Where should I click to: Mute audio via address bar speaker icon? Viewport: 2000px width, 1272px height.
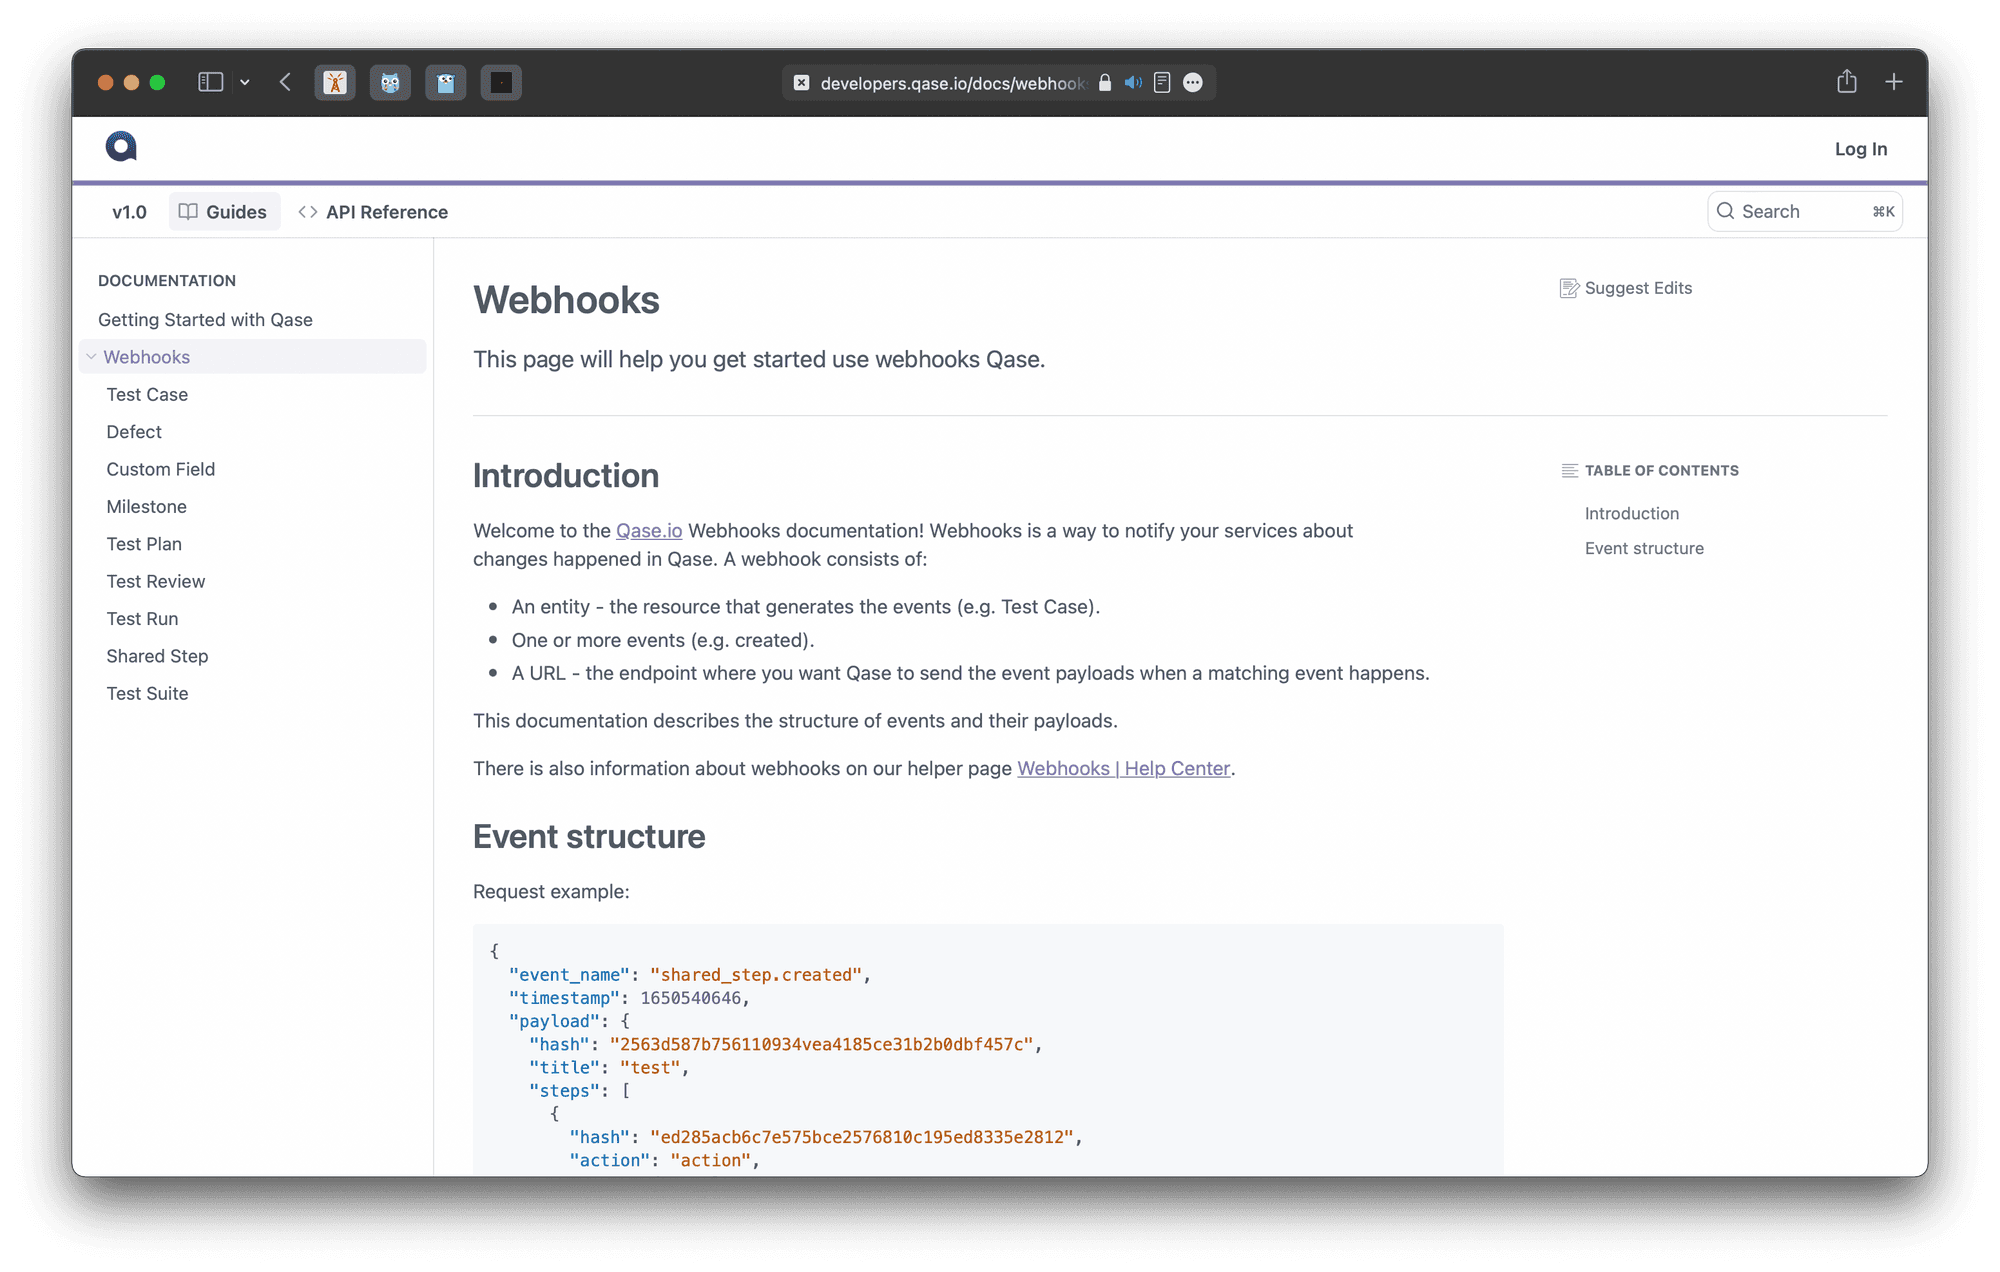tap(1133, 83)
